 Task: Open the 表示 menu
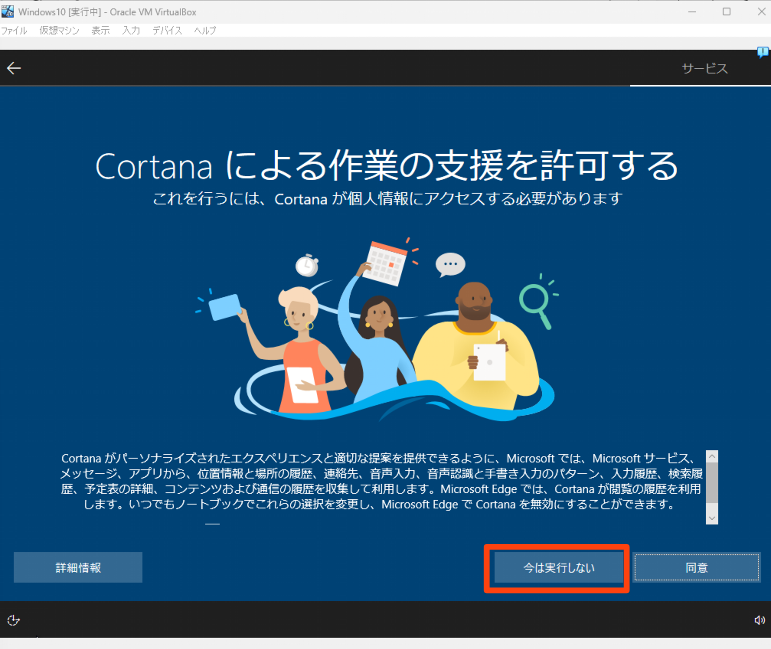tap(101, 30)
